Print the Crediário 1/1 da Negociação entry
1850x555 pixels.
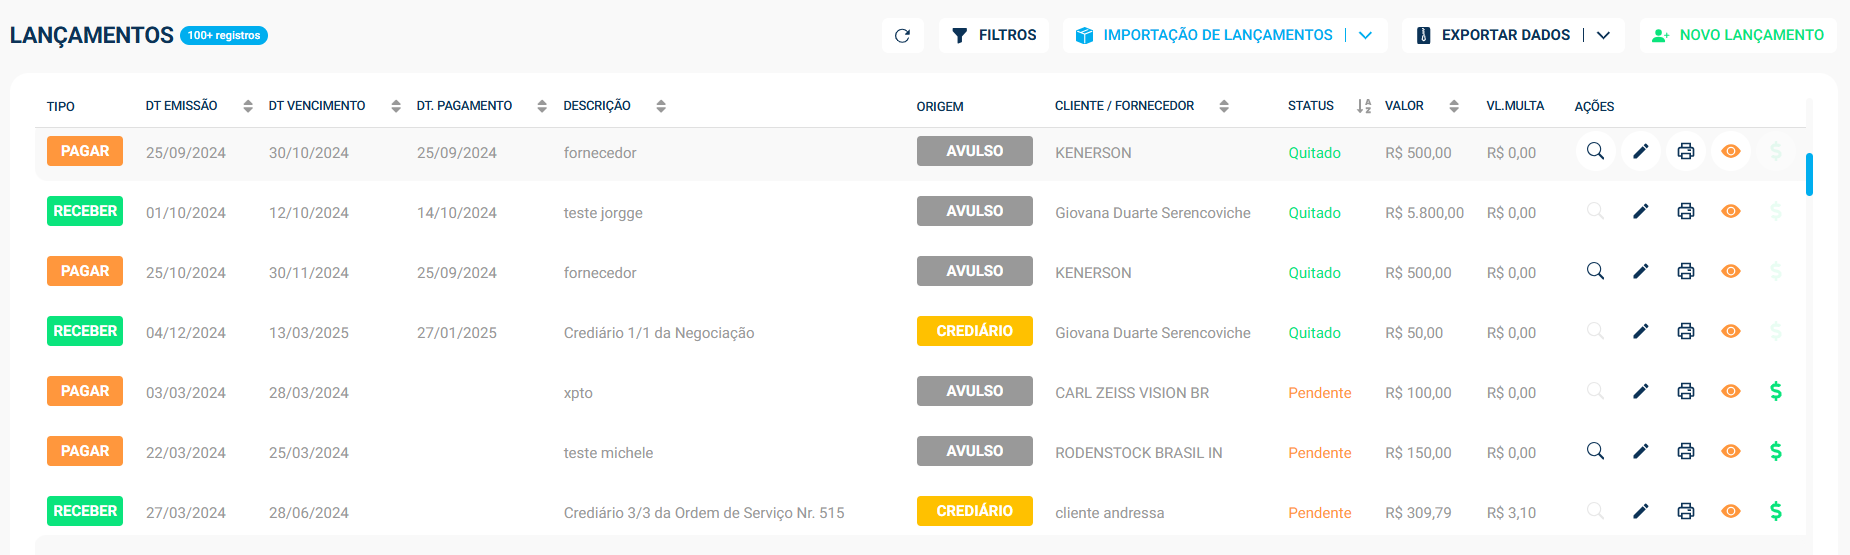pos(1685,331)
